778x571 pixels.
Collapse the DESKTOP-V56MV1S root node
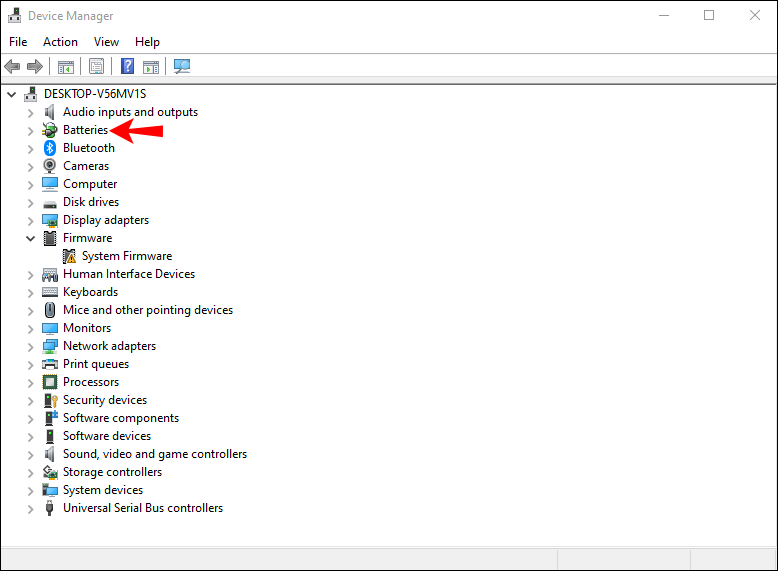point(11,94)
